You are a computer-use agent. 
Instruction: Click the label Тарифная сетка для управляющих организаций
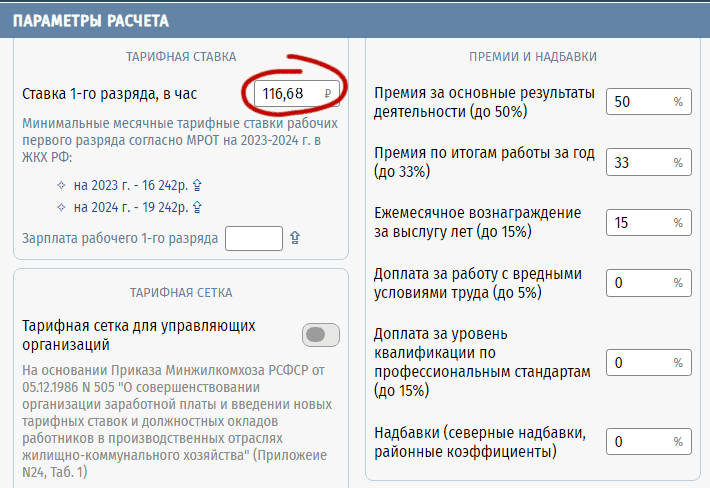pyautogui.click(x=139, y=335)
